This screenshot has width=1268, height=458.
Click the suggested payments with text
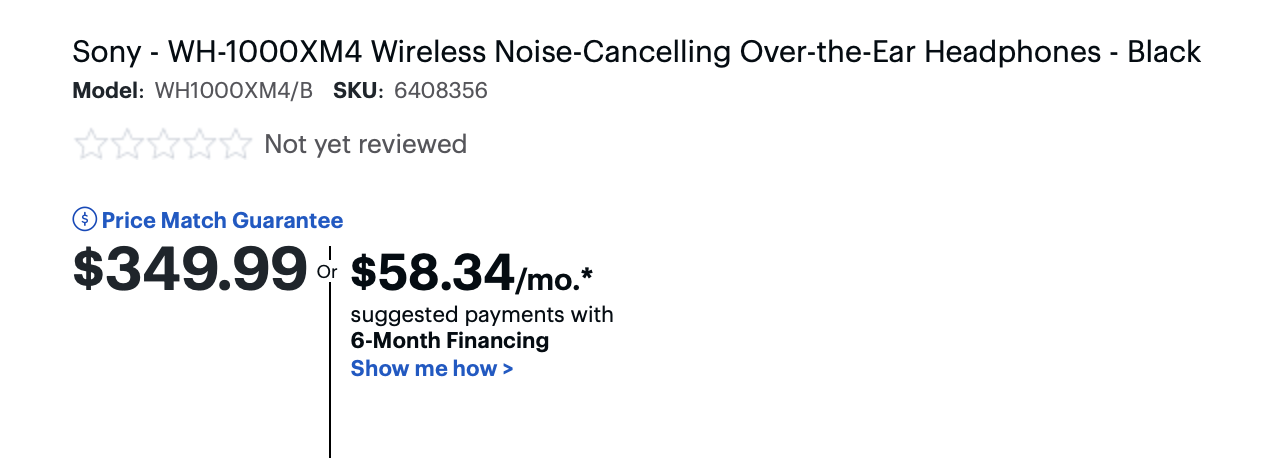[x=482, y=315]
